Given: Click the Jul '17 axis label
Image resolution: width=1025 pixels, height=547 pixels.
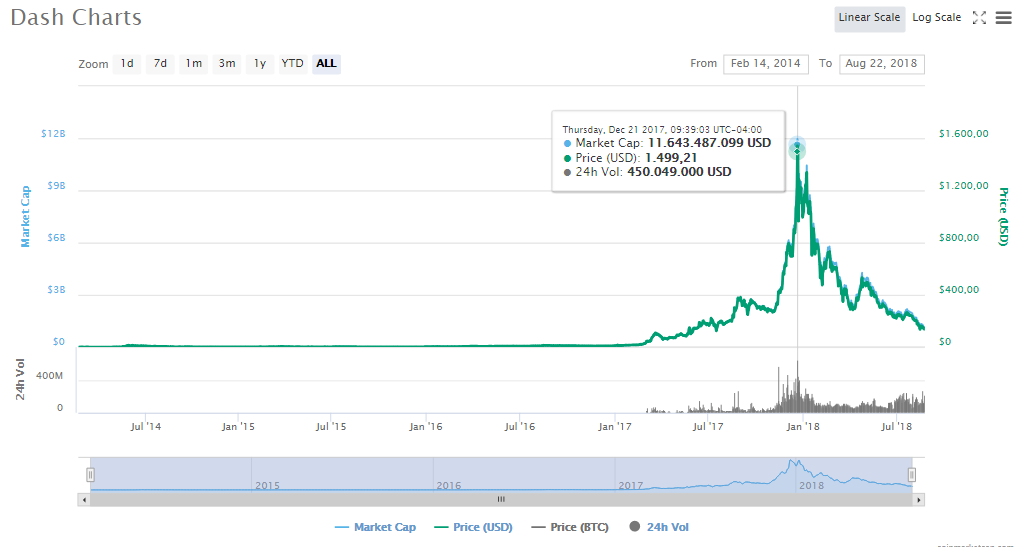Looking at the screenshot, I should coord(708,426).
